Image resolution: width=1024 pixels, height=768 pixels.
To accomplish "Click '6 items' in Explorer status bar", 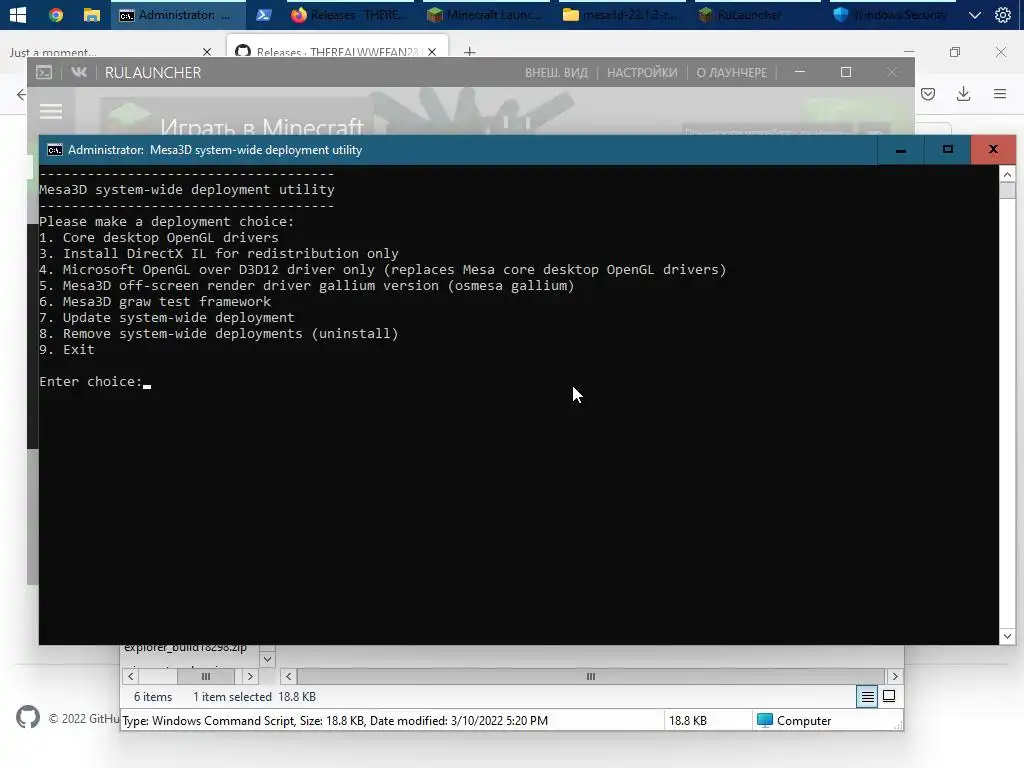I will coord(153,697).
